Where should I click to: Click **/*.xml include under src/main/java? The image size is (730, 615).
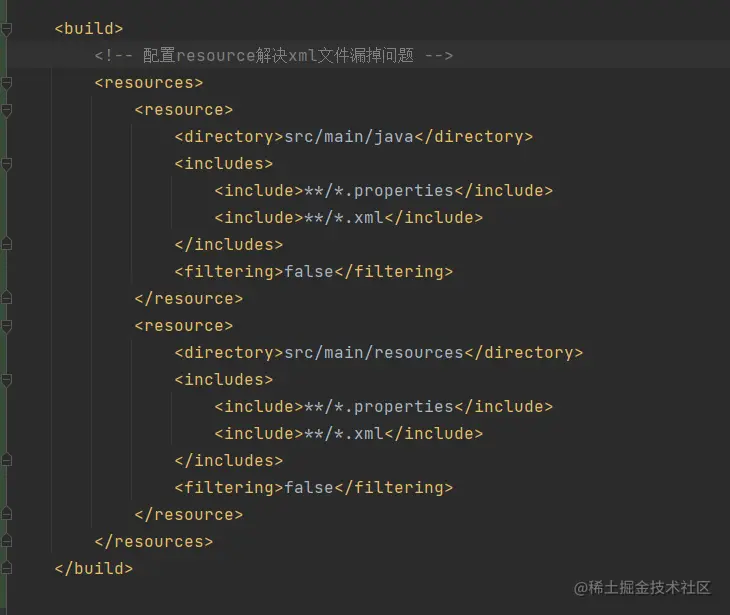click(x=344, y=217)
